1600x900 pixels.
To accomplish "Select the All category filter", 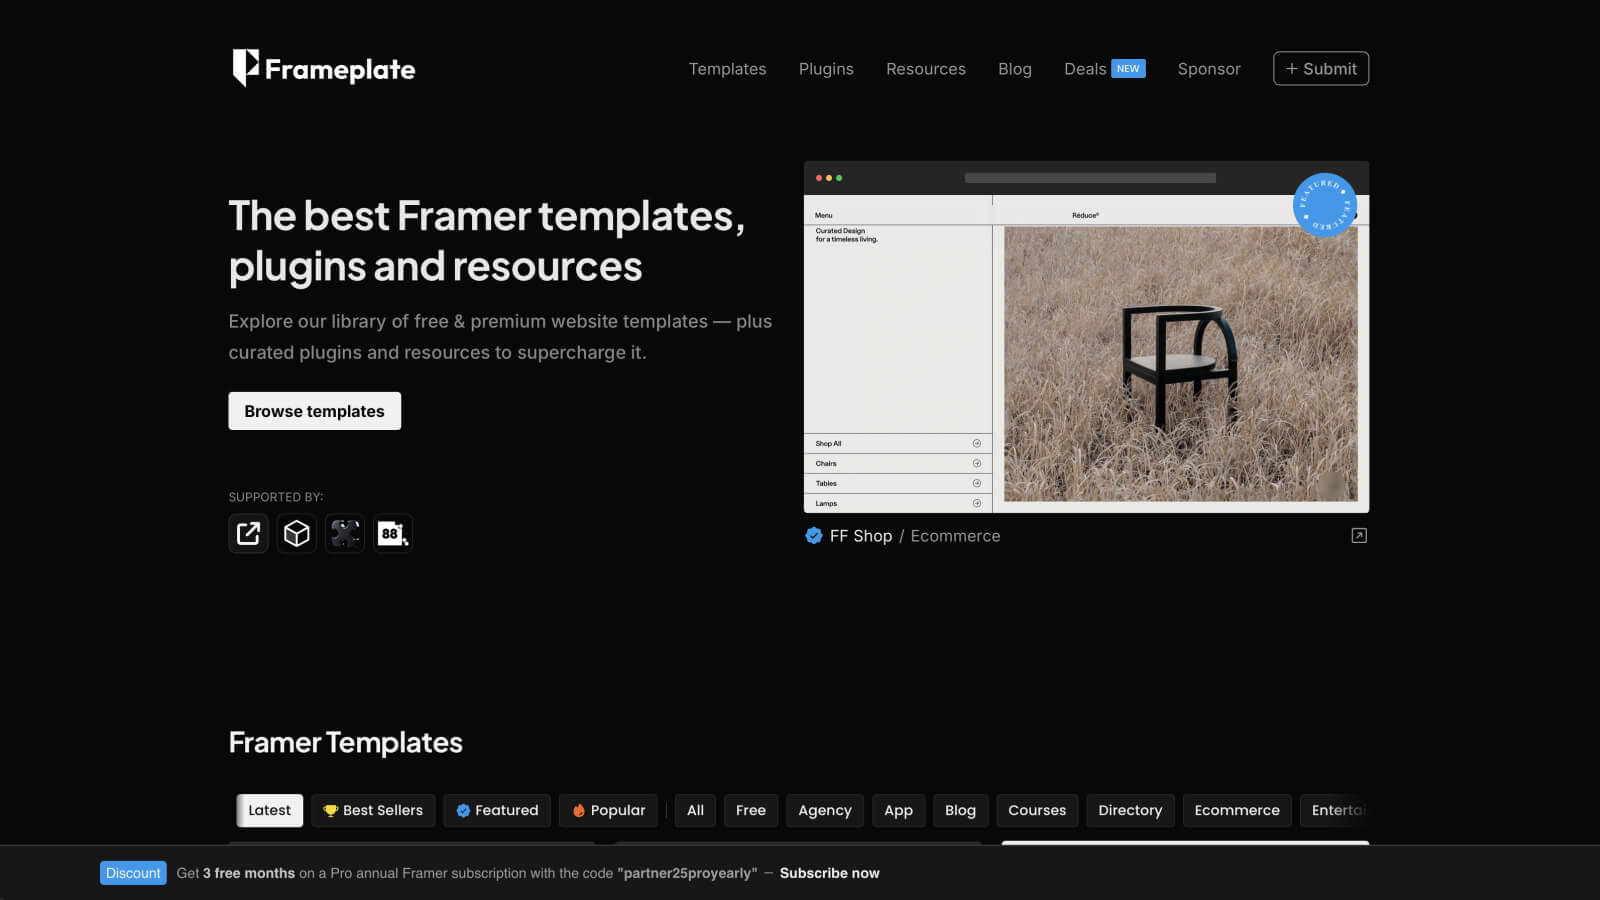I will pos(695,810).
